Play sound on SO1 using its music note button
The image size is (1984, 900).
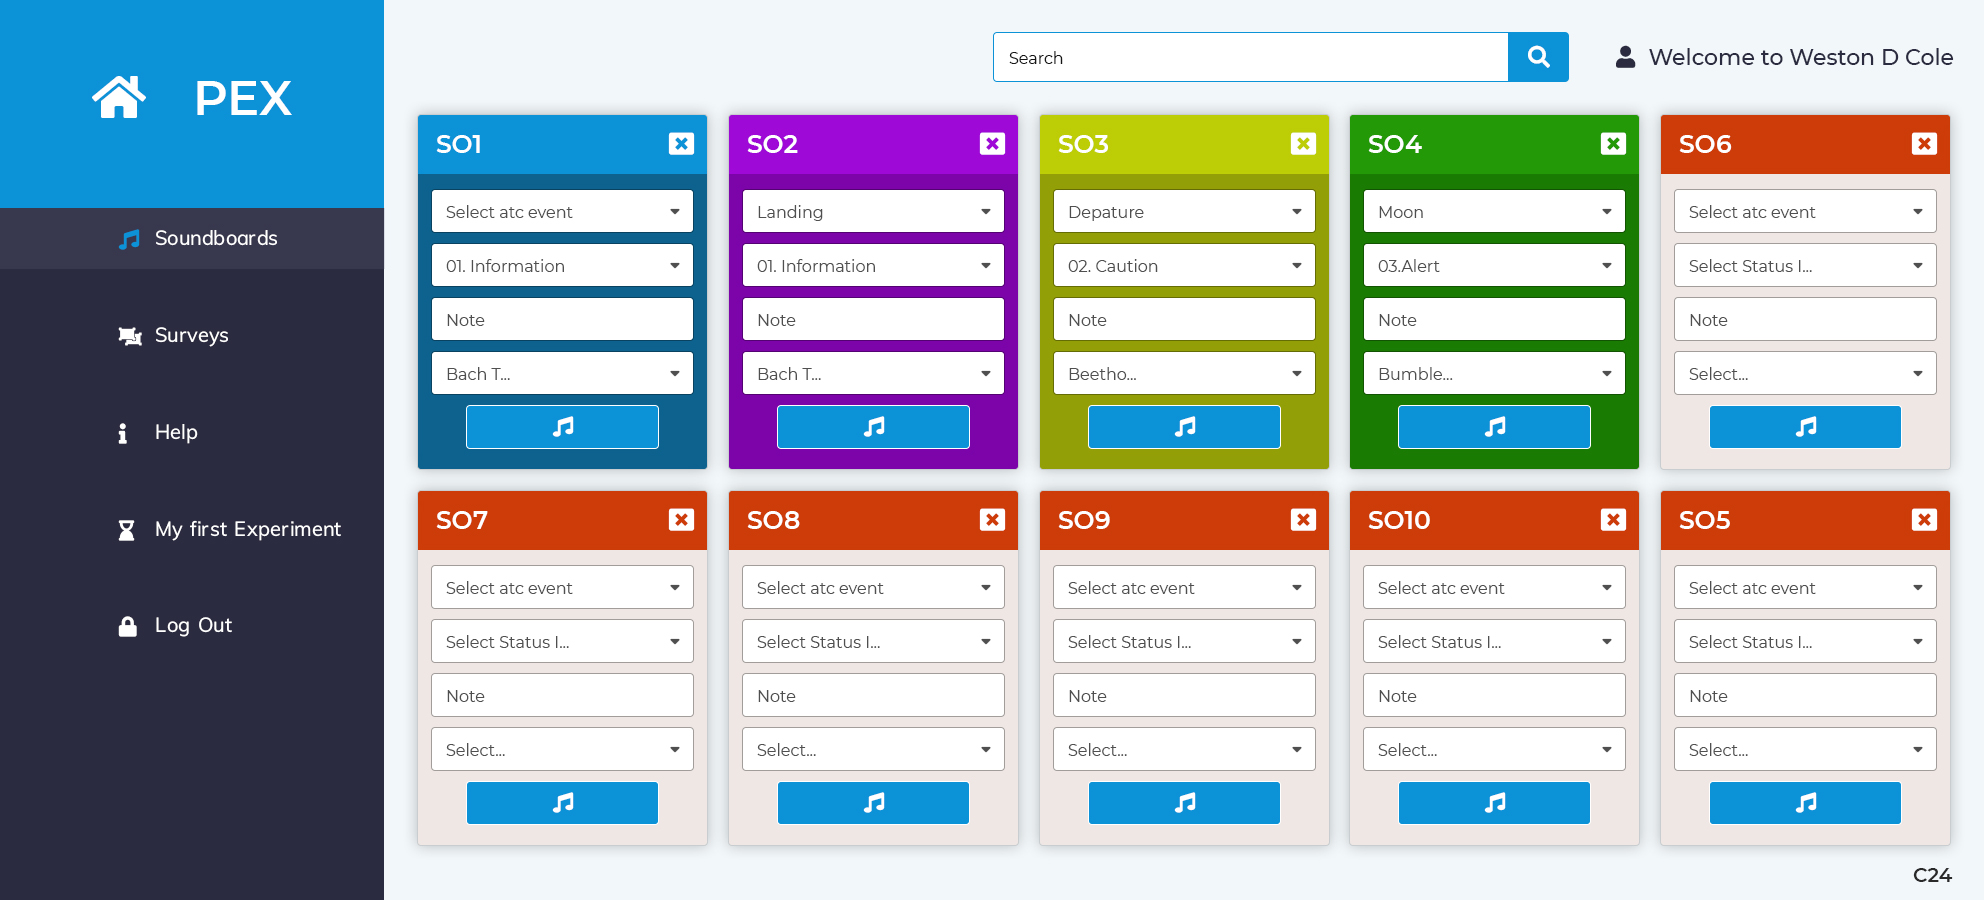click(561, 426)
